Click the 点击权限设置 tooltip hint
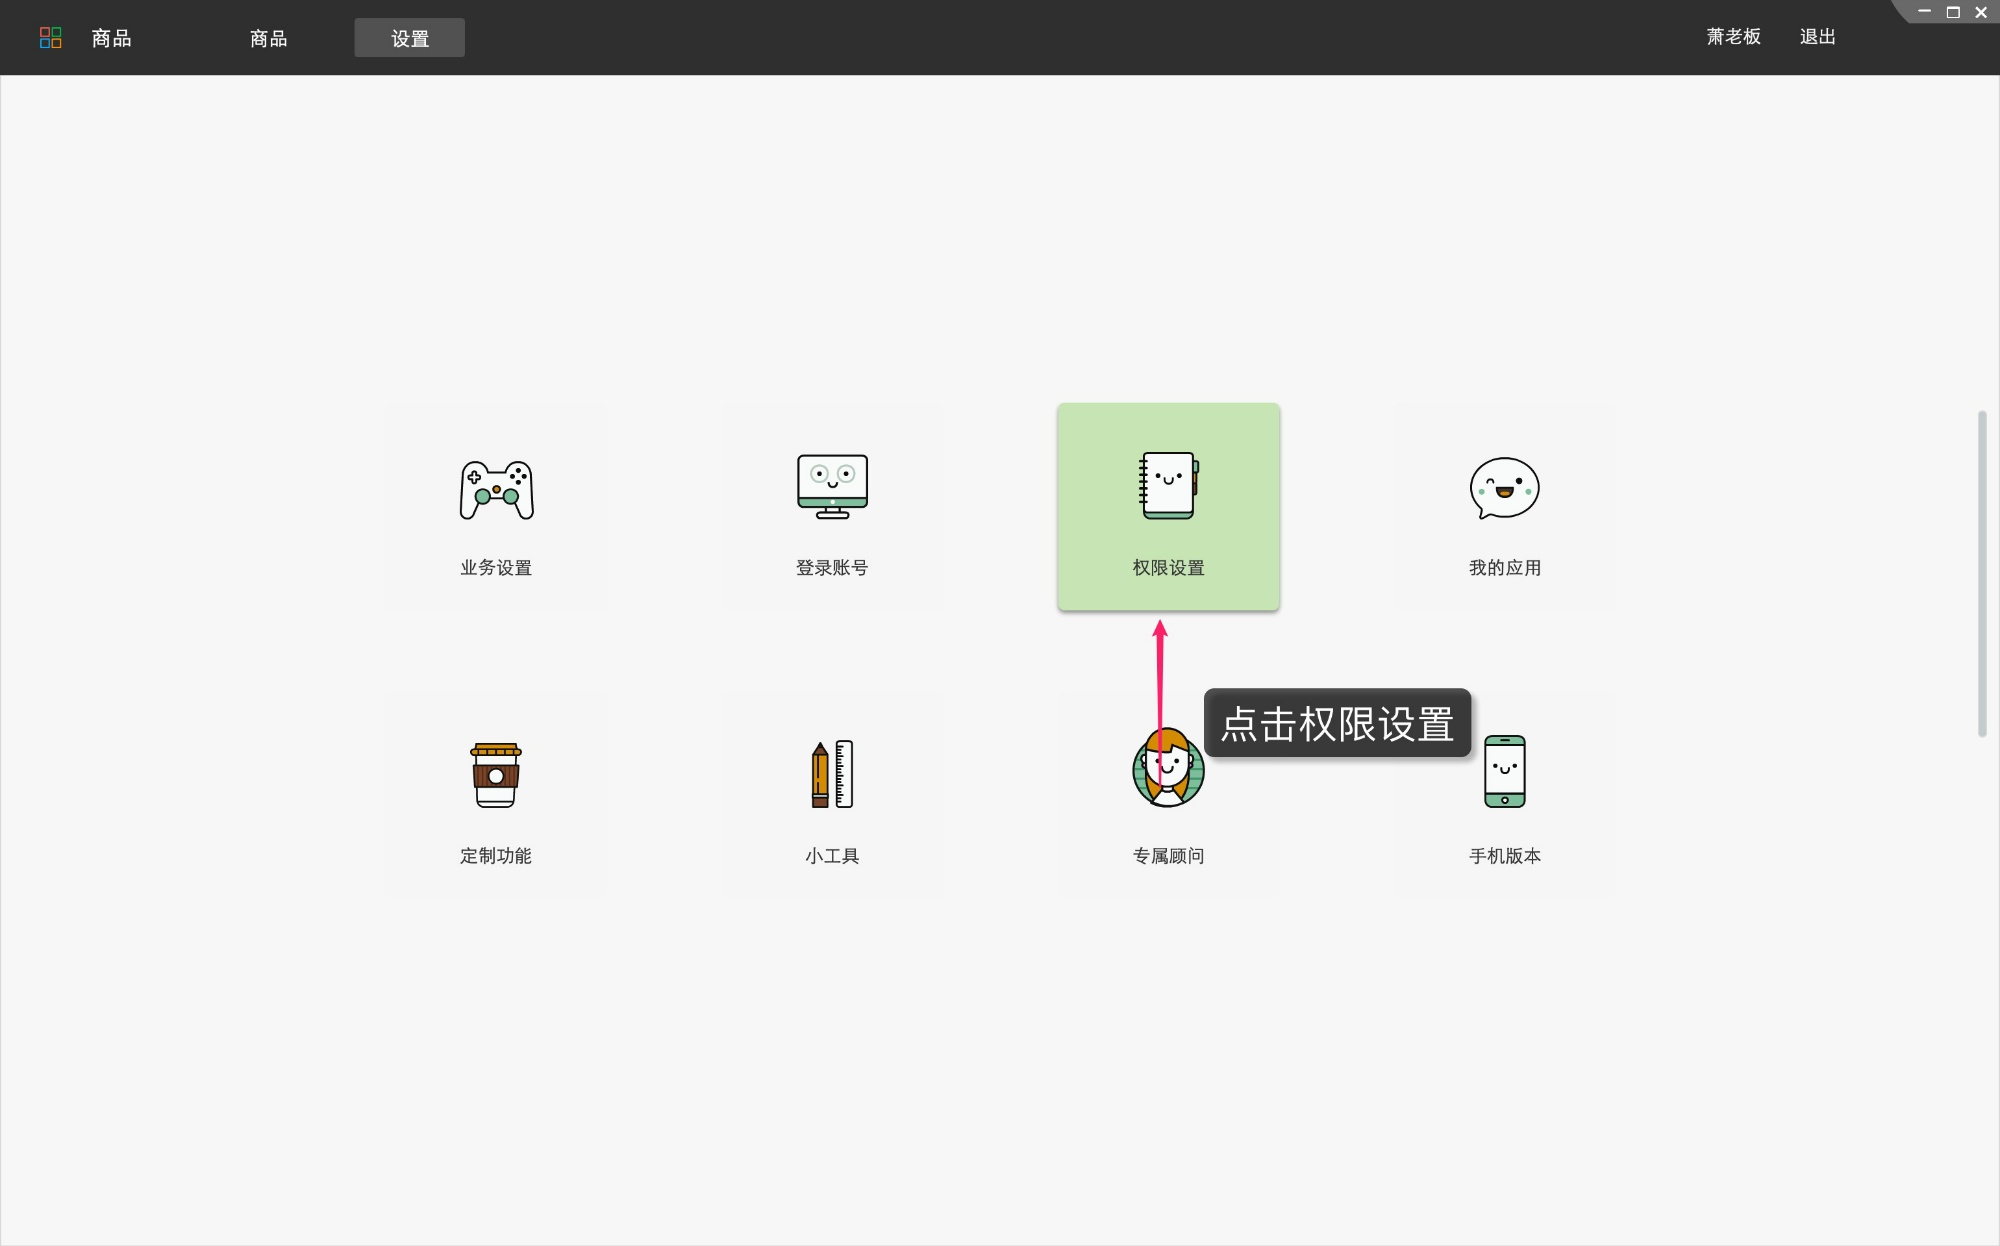Screen dimensions: 2000x1246 click(1337, 723)
